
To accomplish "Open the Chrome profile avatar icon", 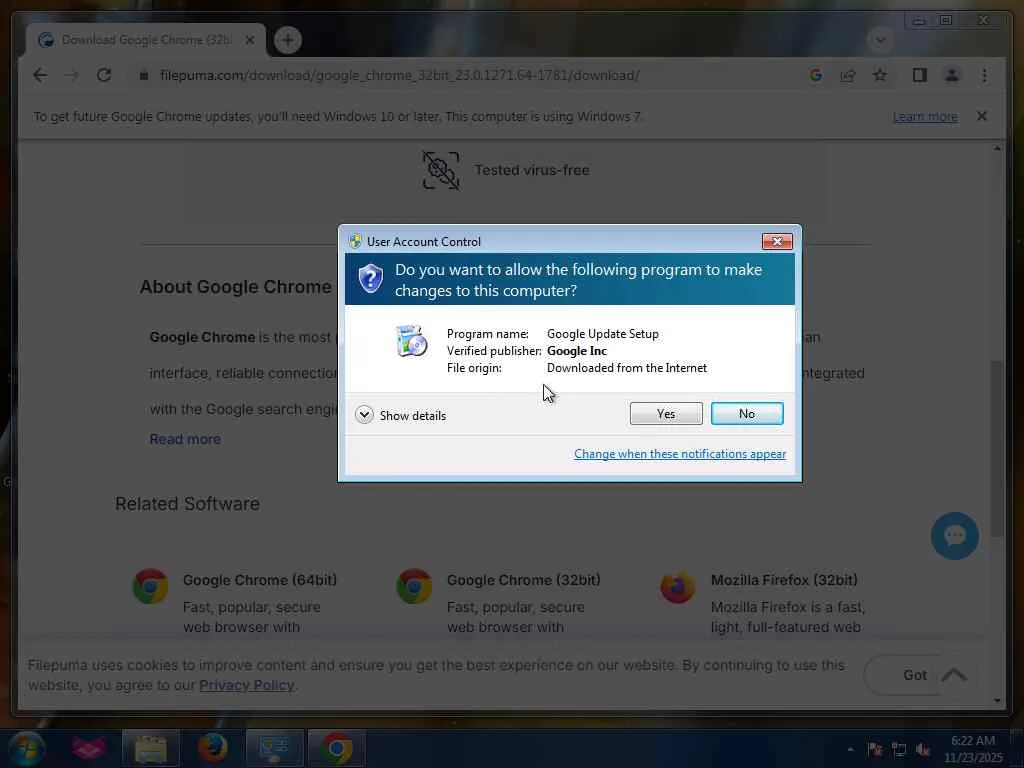I will 952,75.
